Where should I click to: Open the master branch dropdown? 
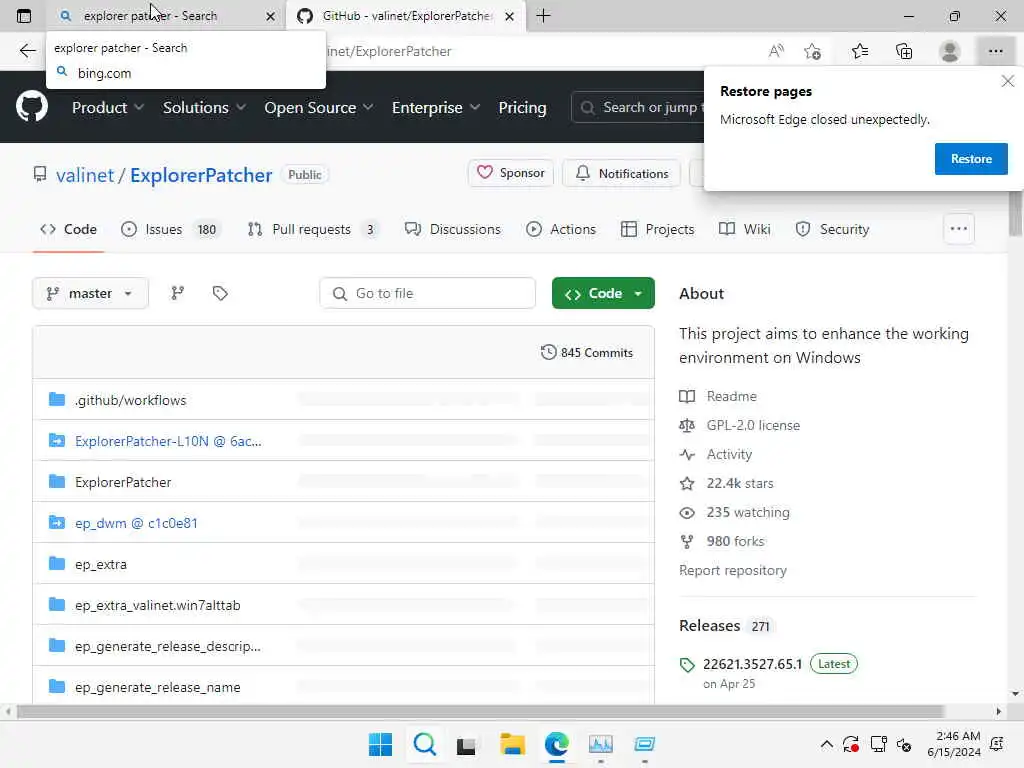coord(90,293)
